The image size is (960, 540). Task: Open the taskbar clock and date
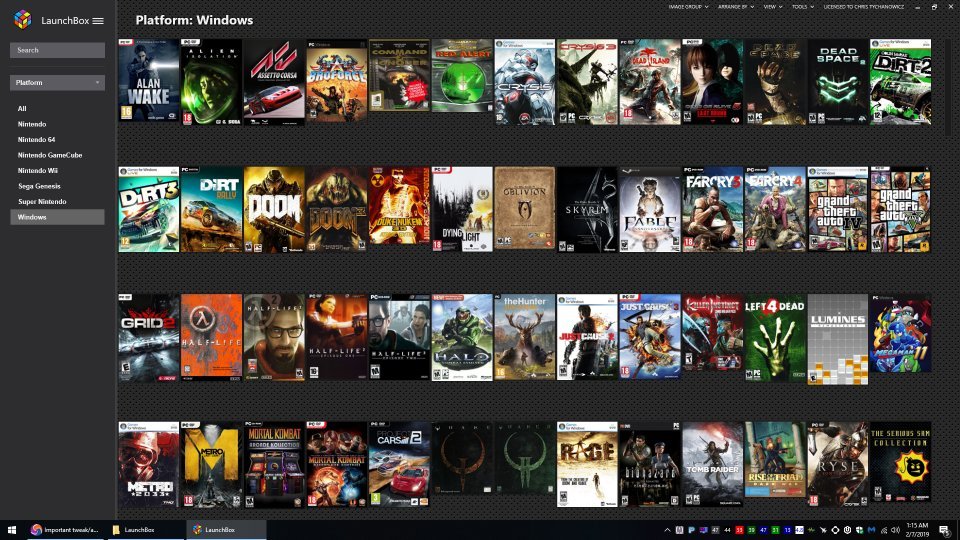[x=917, y=530]
